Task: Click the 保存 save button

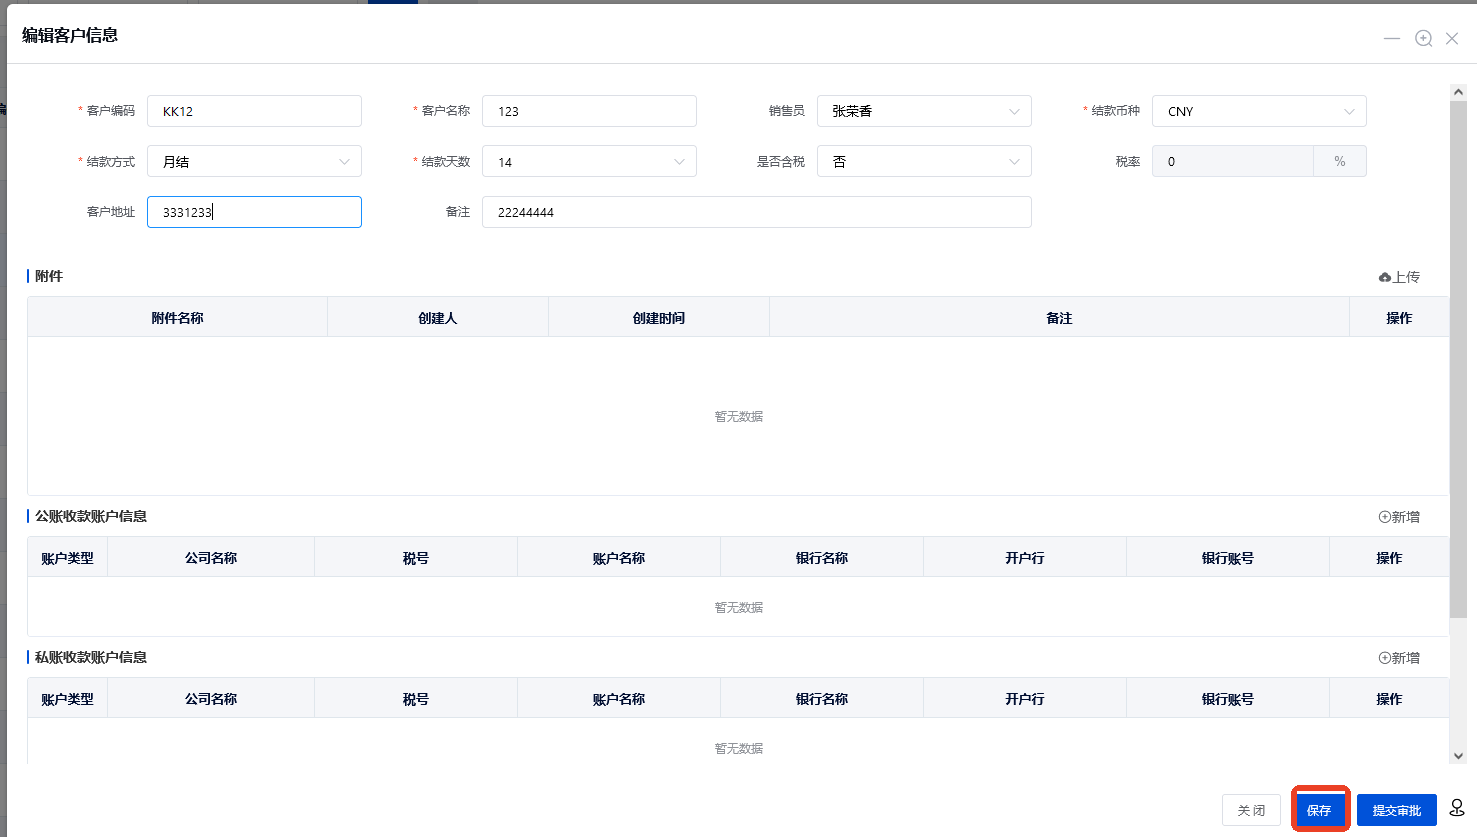Action: [x=1320, y=810]
